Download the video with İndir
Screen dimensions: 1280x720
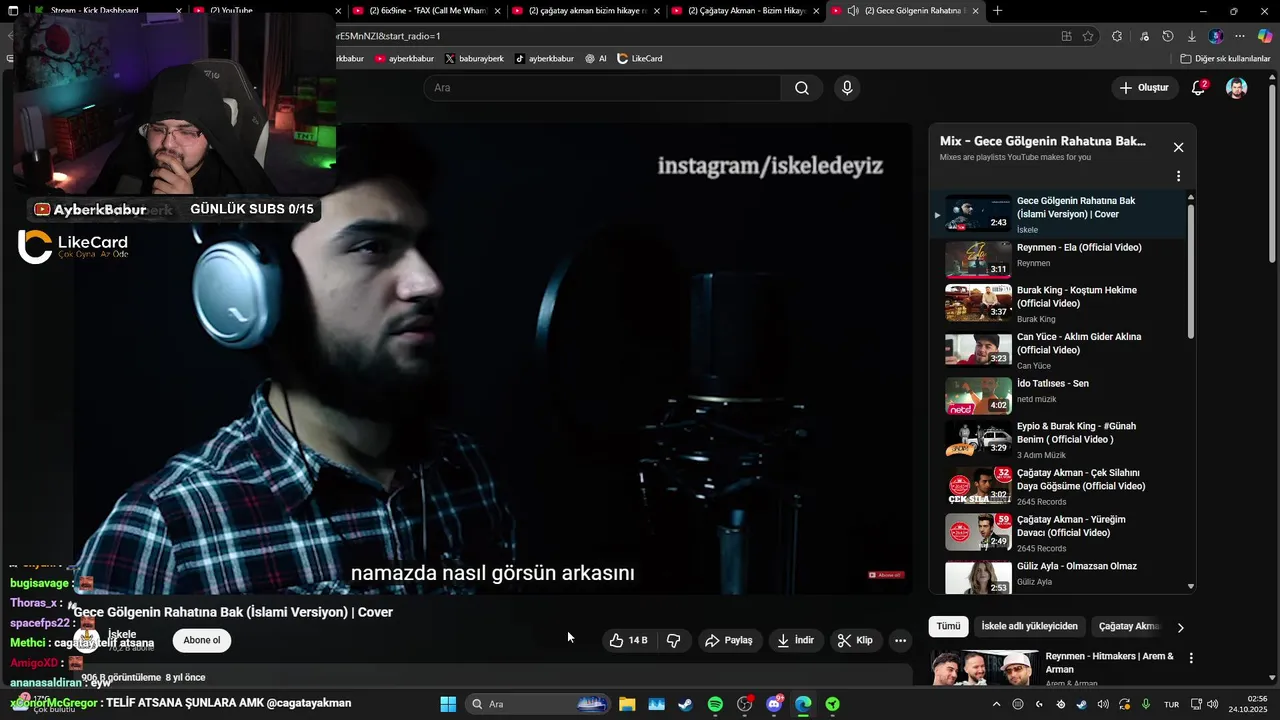(796, 640)
